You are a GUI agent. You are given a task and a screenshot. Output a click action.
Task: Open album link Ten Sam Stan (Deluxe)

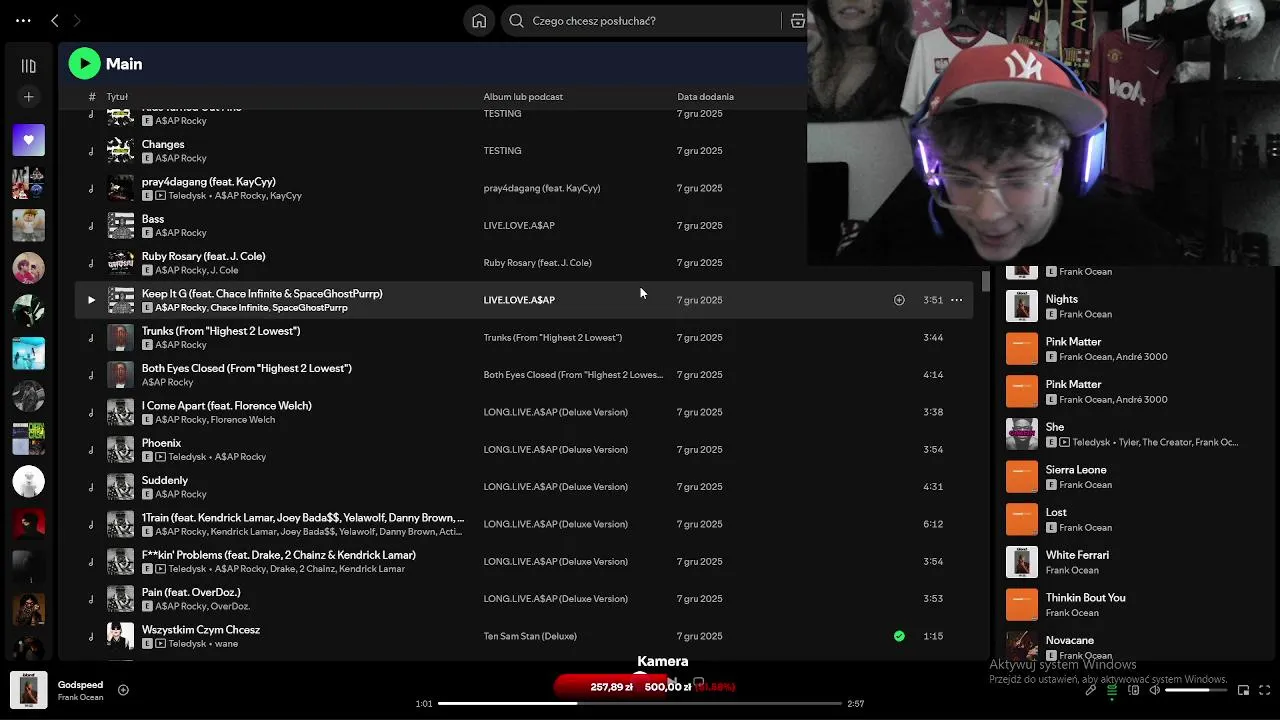click(x=530, y=636)
